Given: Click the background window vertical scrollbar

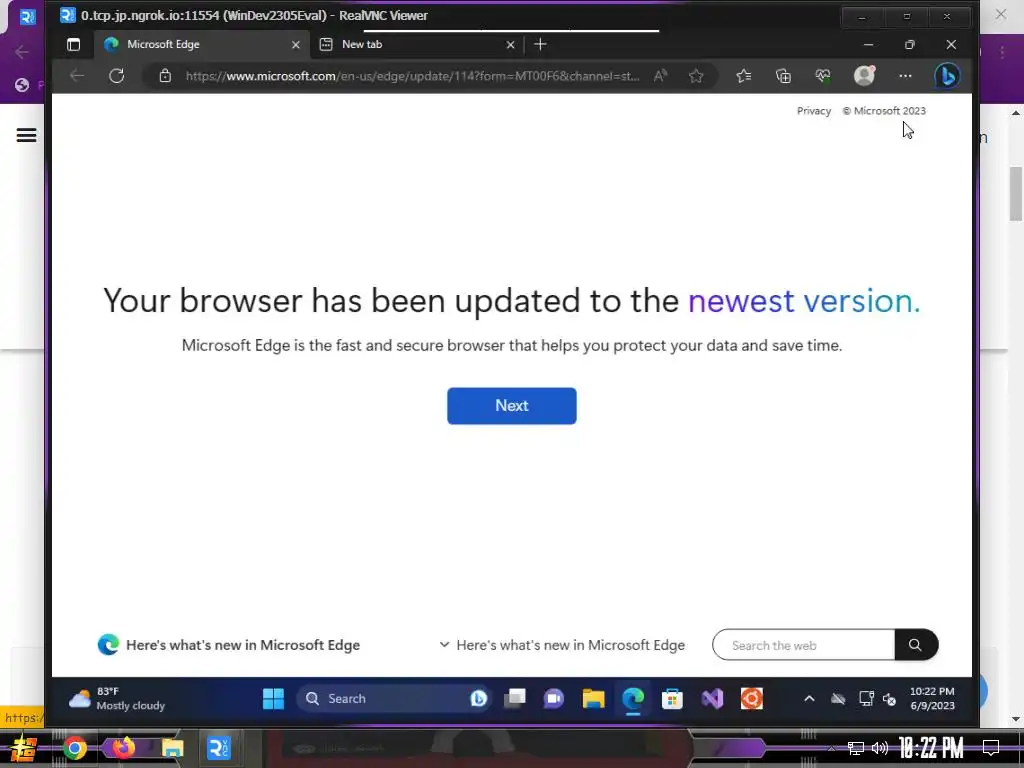Looking at the screenshot, I should point(1016,193).
